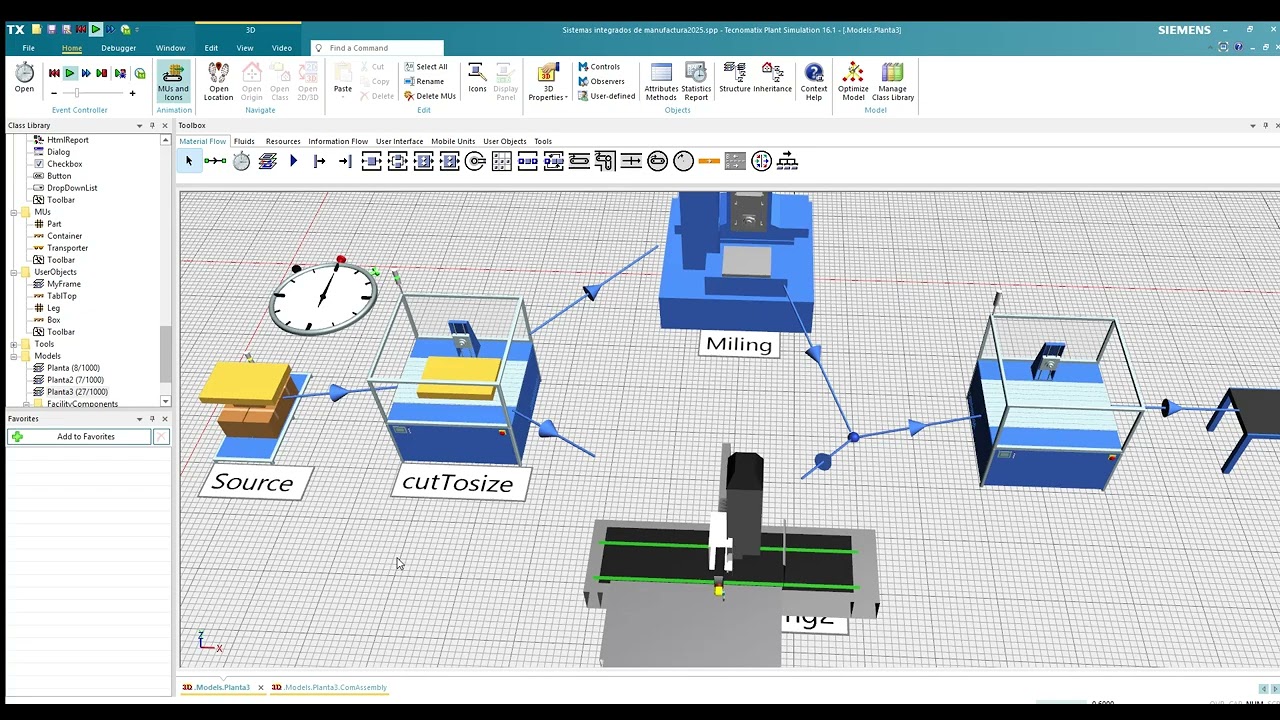Select the Checkbox class item
Image resolution: width=1280 pixels, height=720 pixels.
pyautogui.click(x=64, y=164)
